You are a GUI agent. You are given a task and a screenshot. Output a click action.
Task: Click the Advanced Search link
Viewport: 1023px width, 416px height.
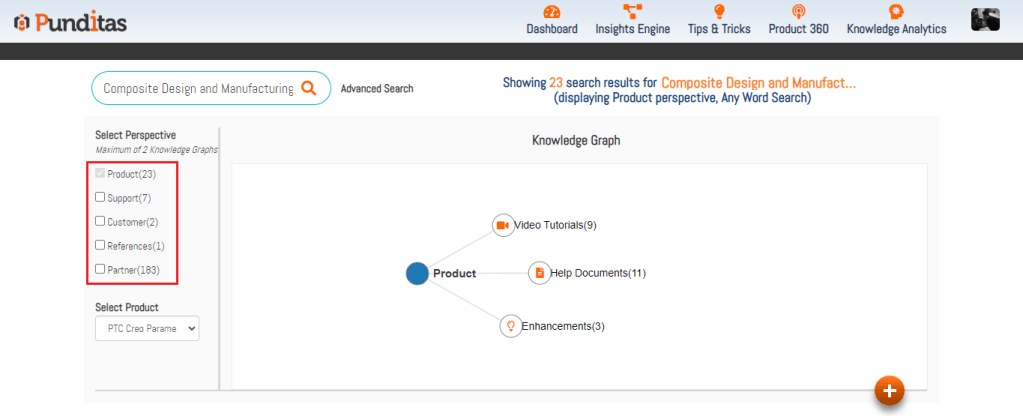(377, 89)
